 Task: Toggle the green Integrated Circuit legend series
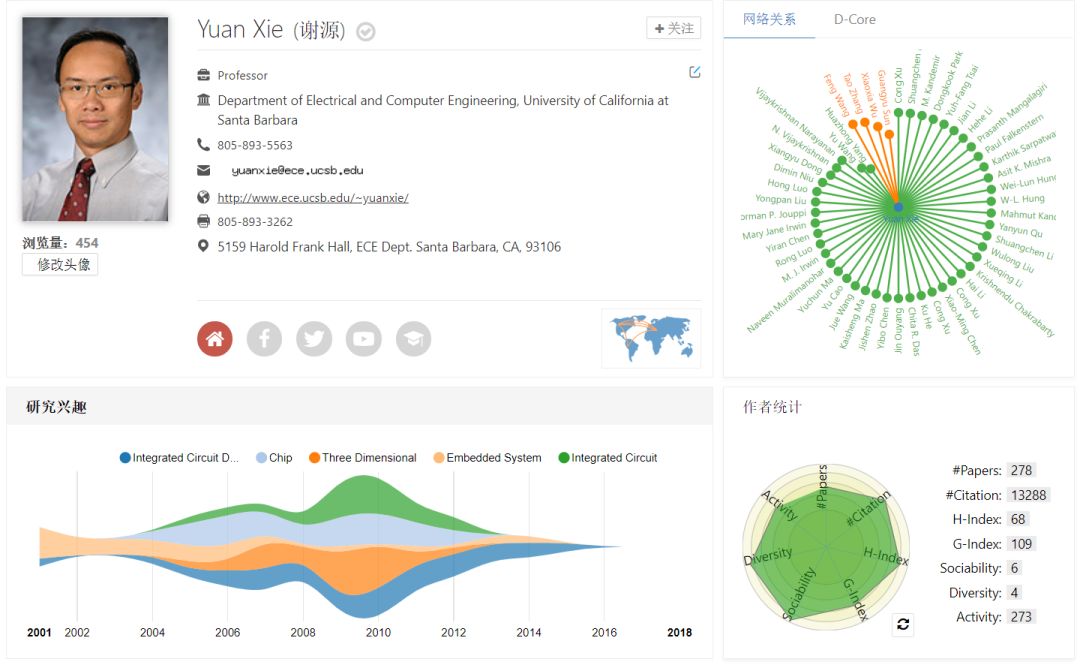pos(607,458)
